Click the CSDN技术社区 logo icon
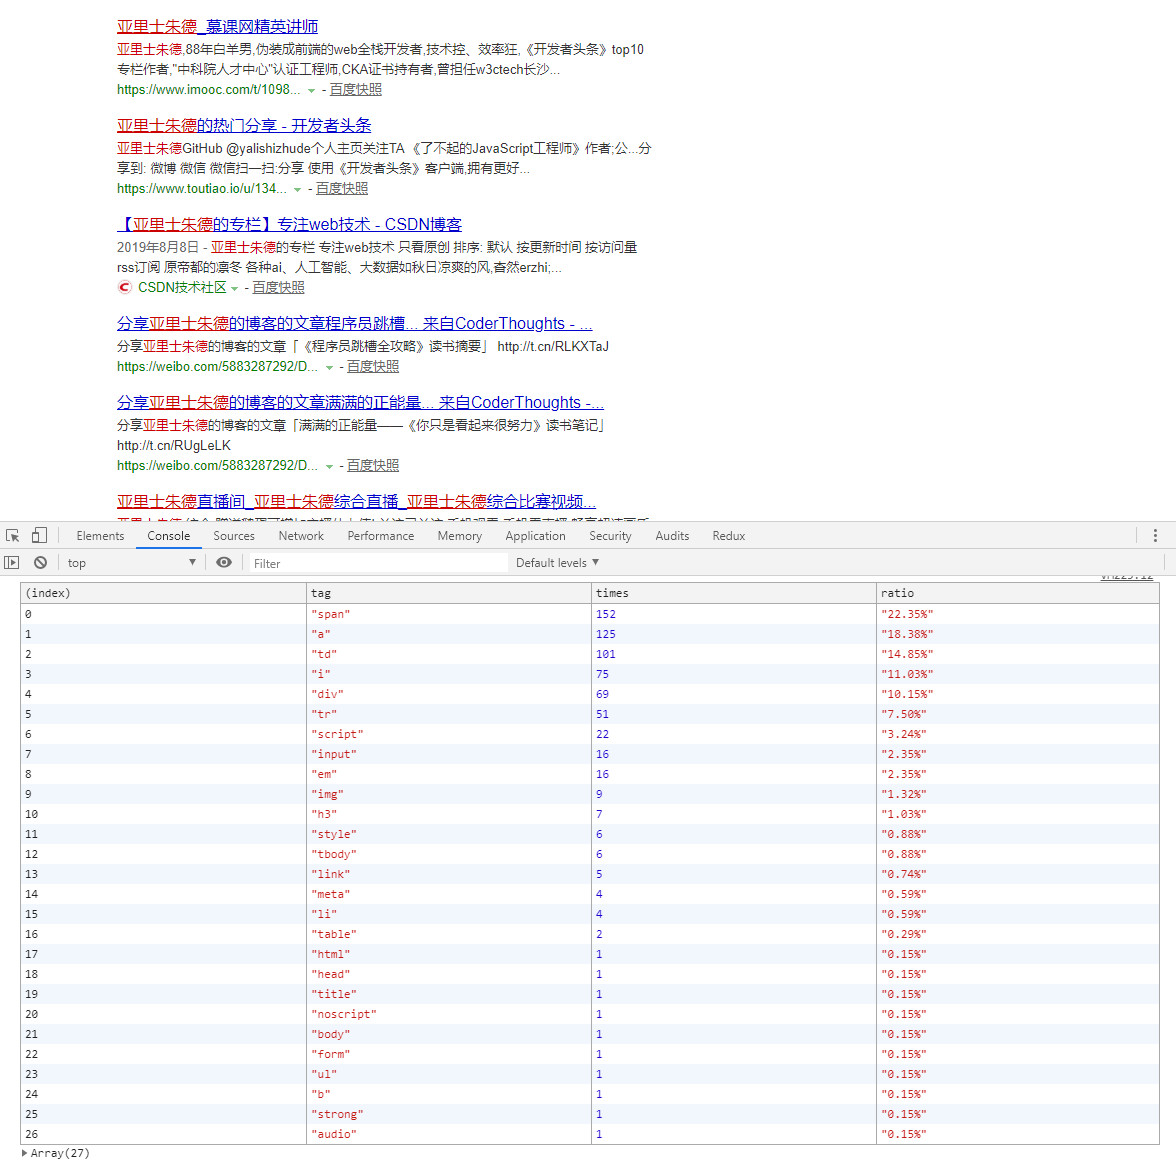Image resolution: width=1176 pixels, height=1161 pixels. [124, 287]
